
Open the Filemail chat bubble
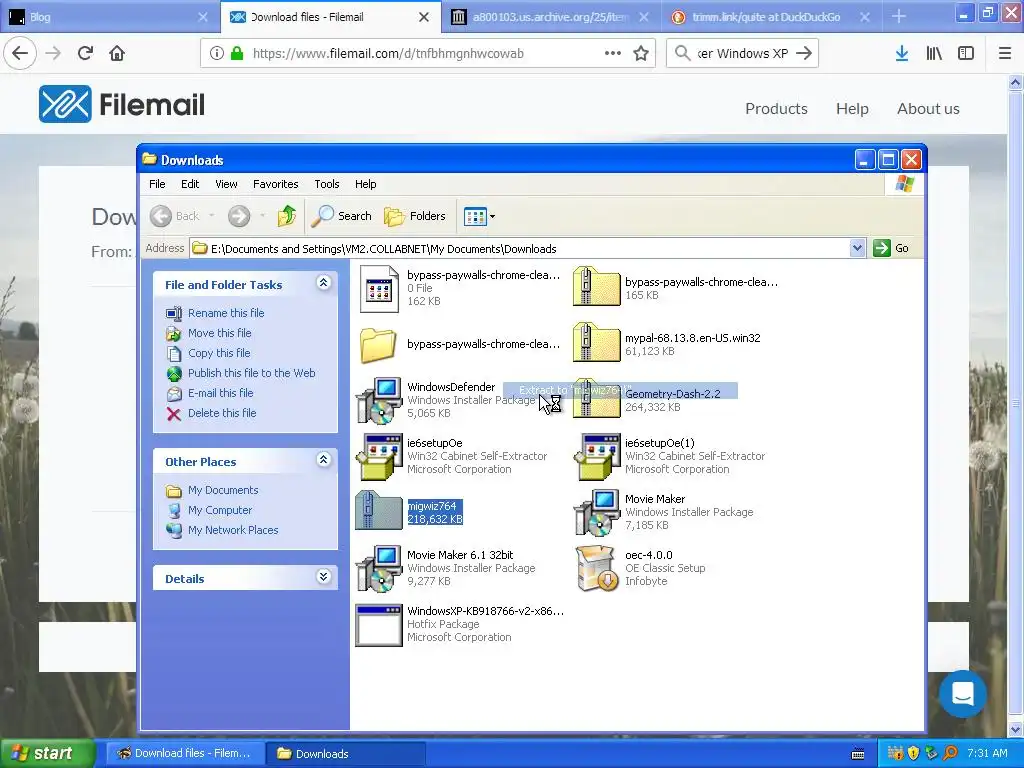[x=963, y=694]
